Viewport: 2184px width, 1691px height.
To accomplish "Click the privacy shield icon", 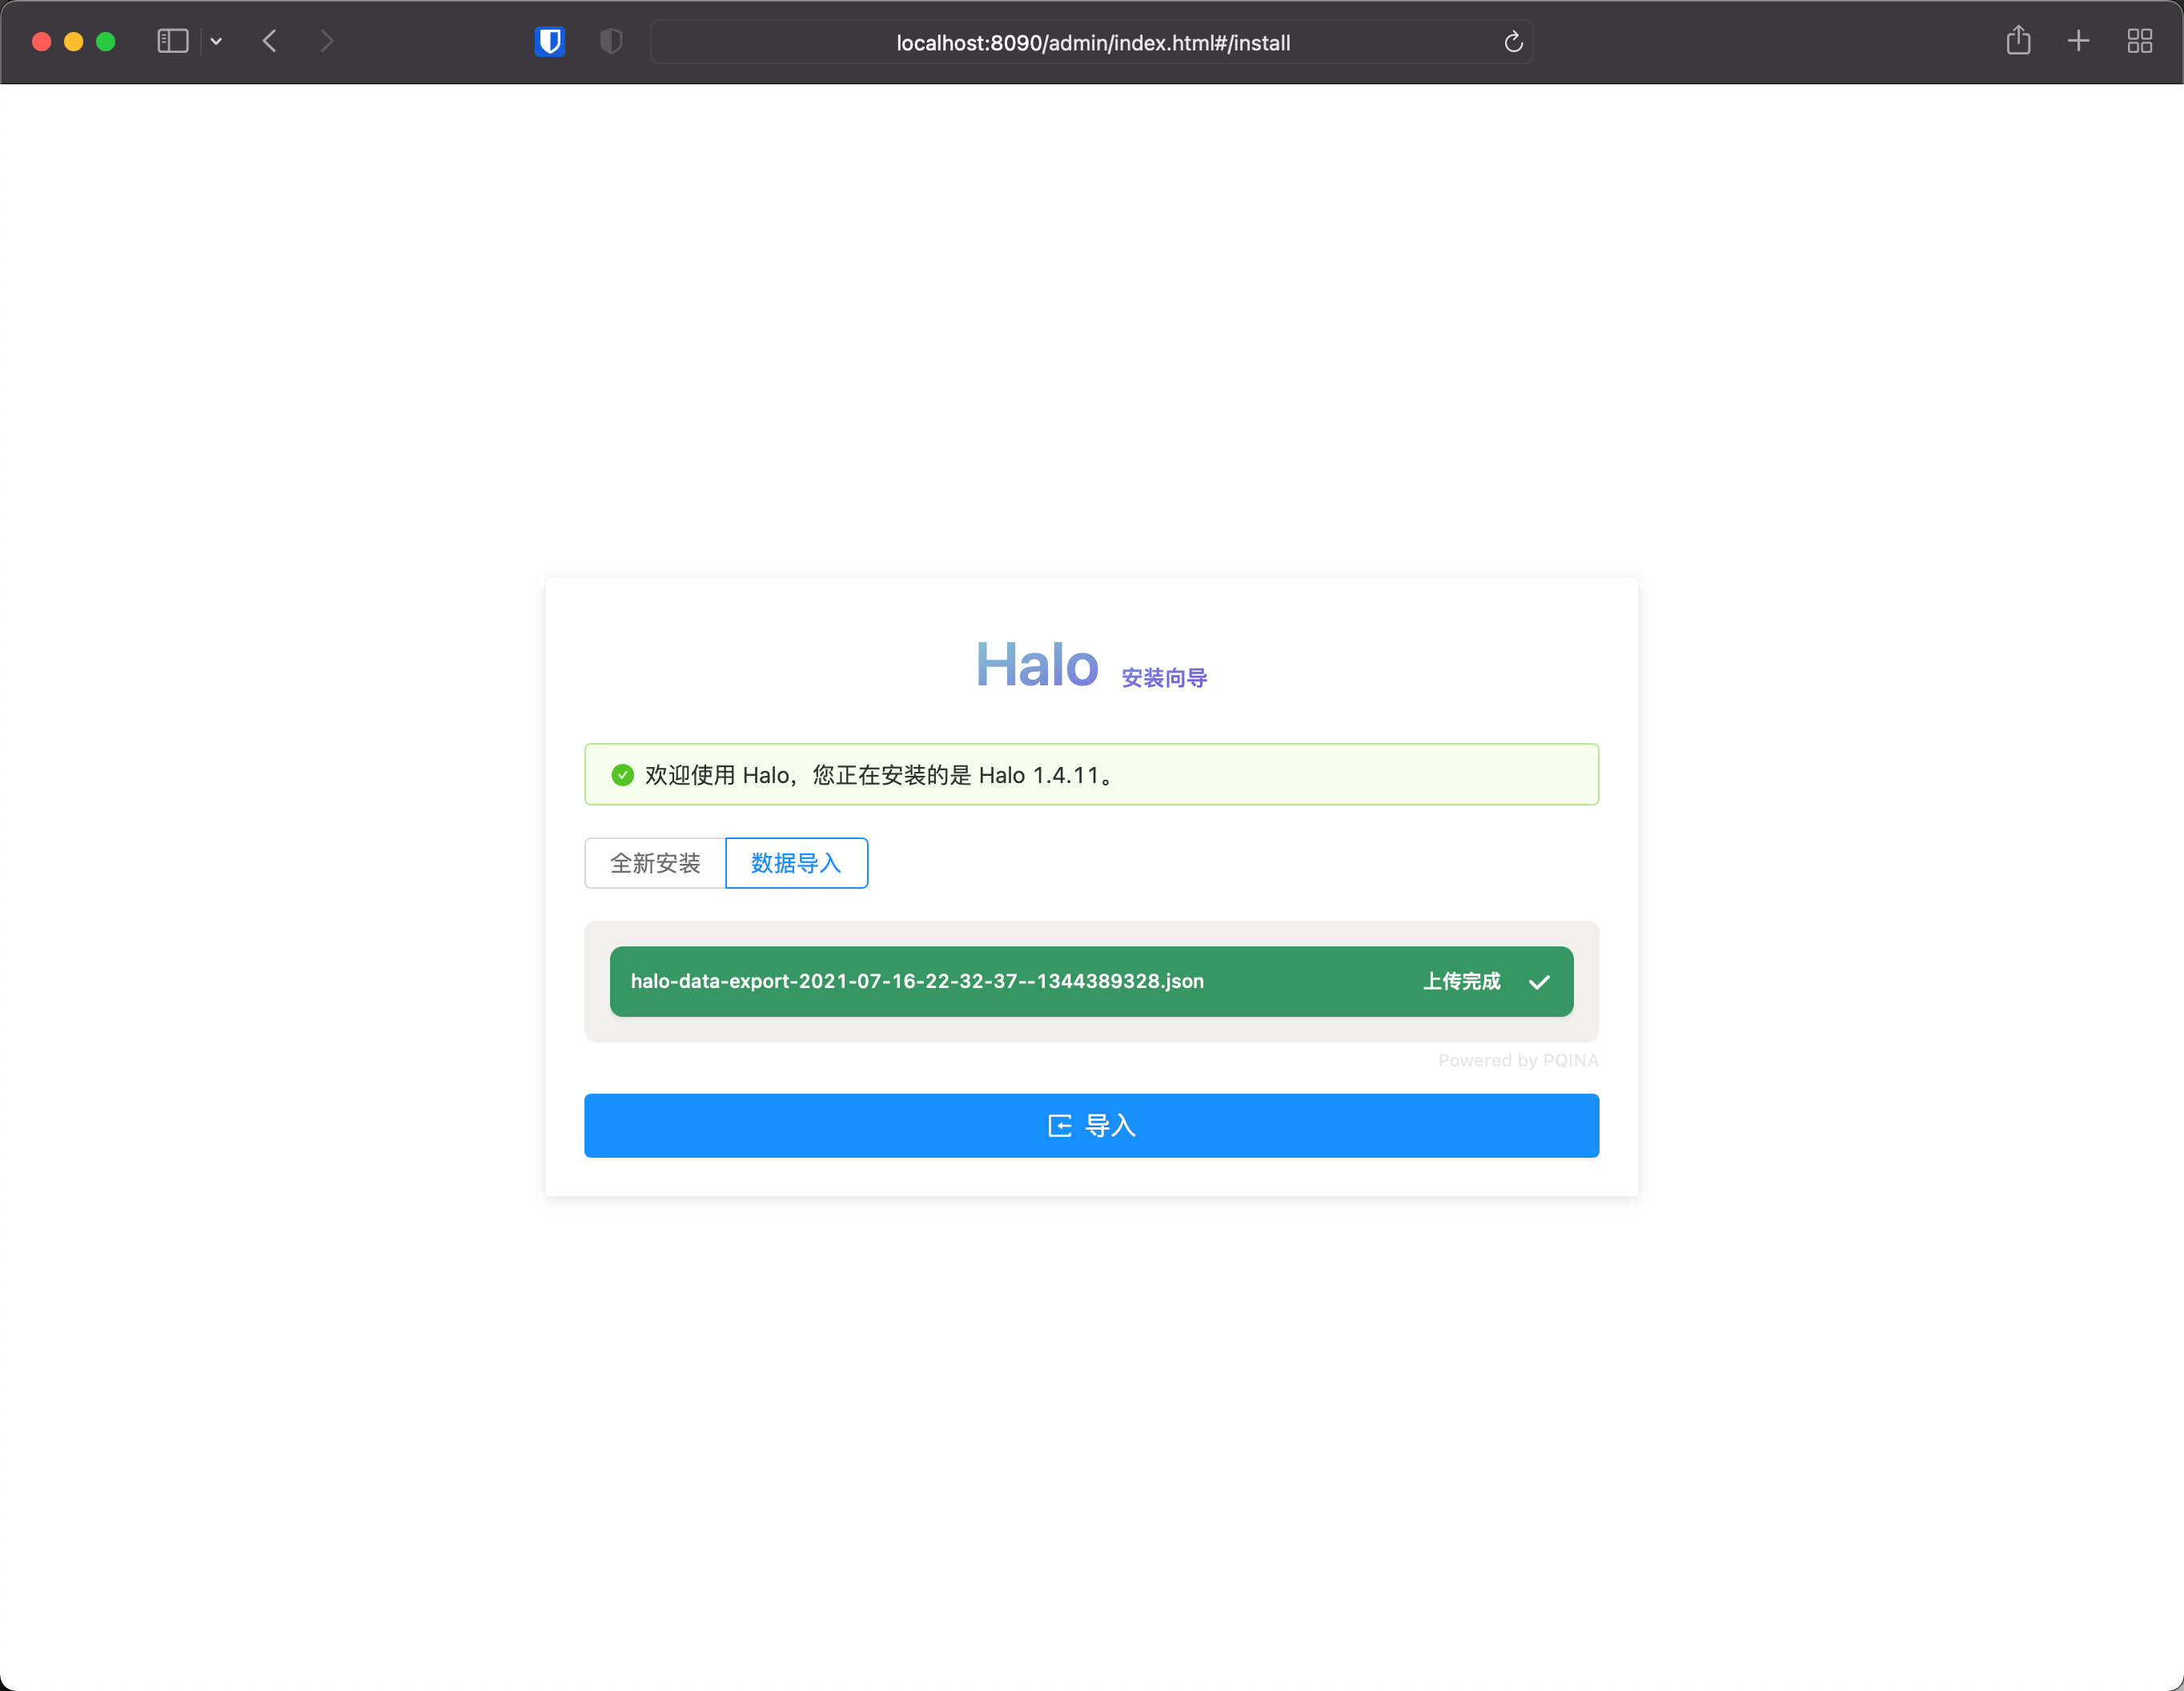I will click(611, 41).
